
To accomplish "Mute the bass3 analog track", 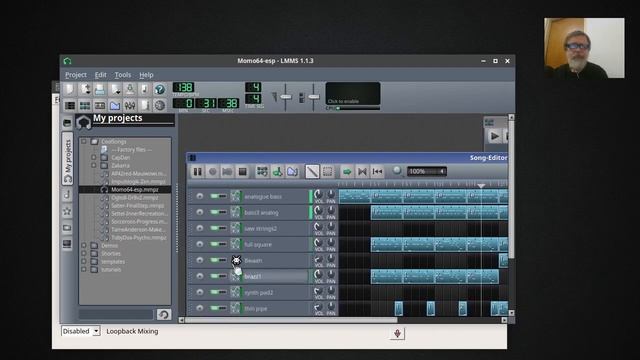I will tap(214, 212).
